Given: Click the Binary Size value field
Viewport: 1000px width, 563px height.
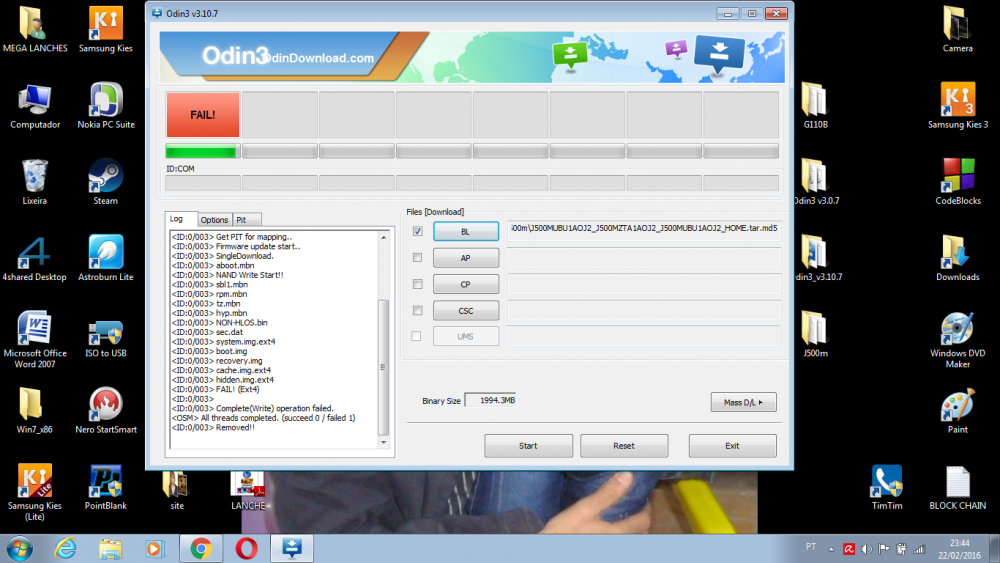Looking at the screenshot, I should tap(490, 400).
